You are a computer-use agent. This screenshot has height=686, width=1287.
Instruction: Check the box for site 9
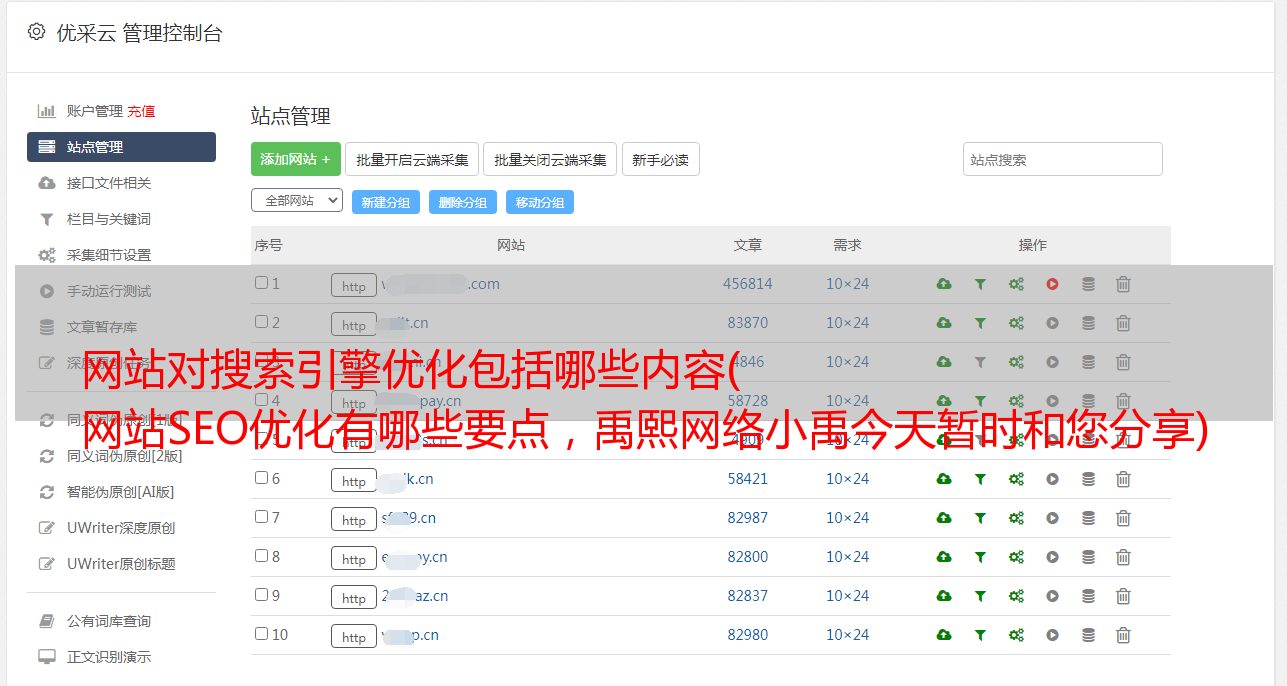pyautogui.click(x=261, y=595)
